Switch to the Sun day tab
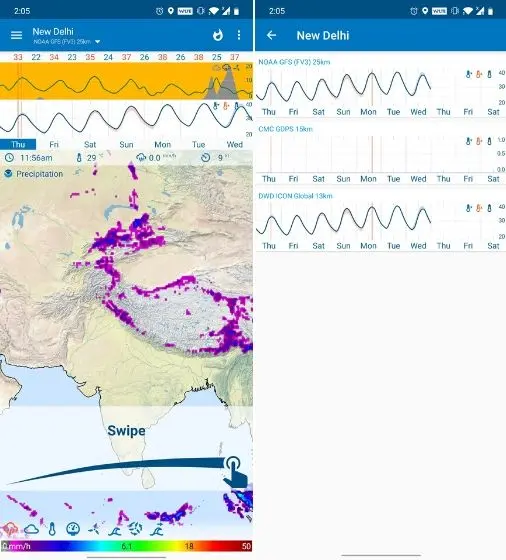The height and width of the screenshot is (560, 506). click(x=126, y=144)
